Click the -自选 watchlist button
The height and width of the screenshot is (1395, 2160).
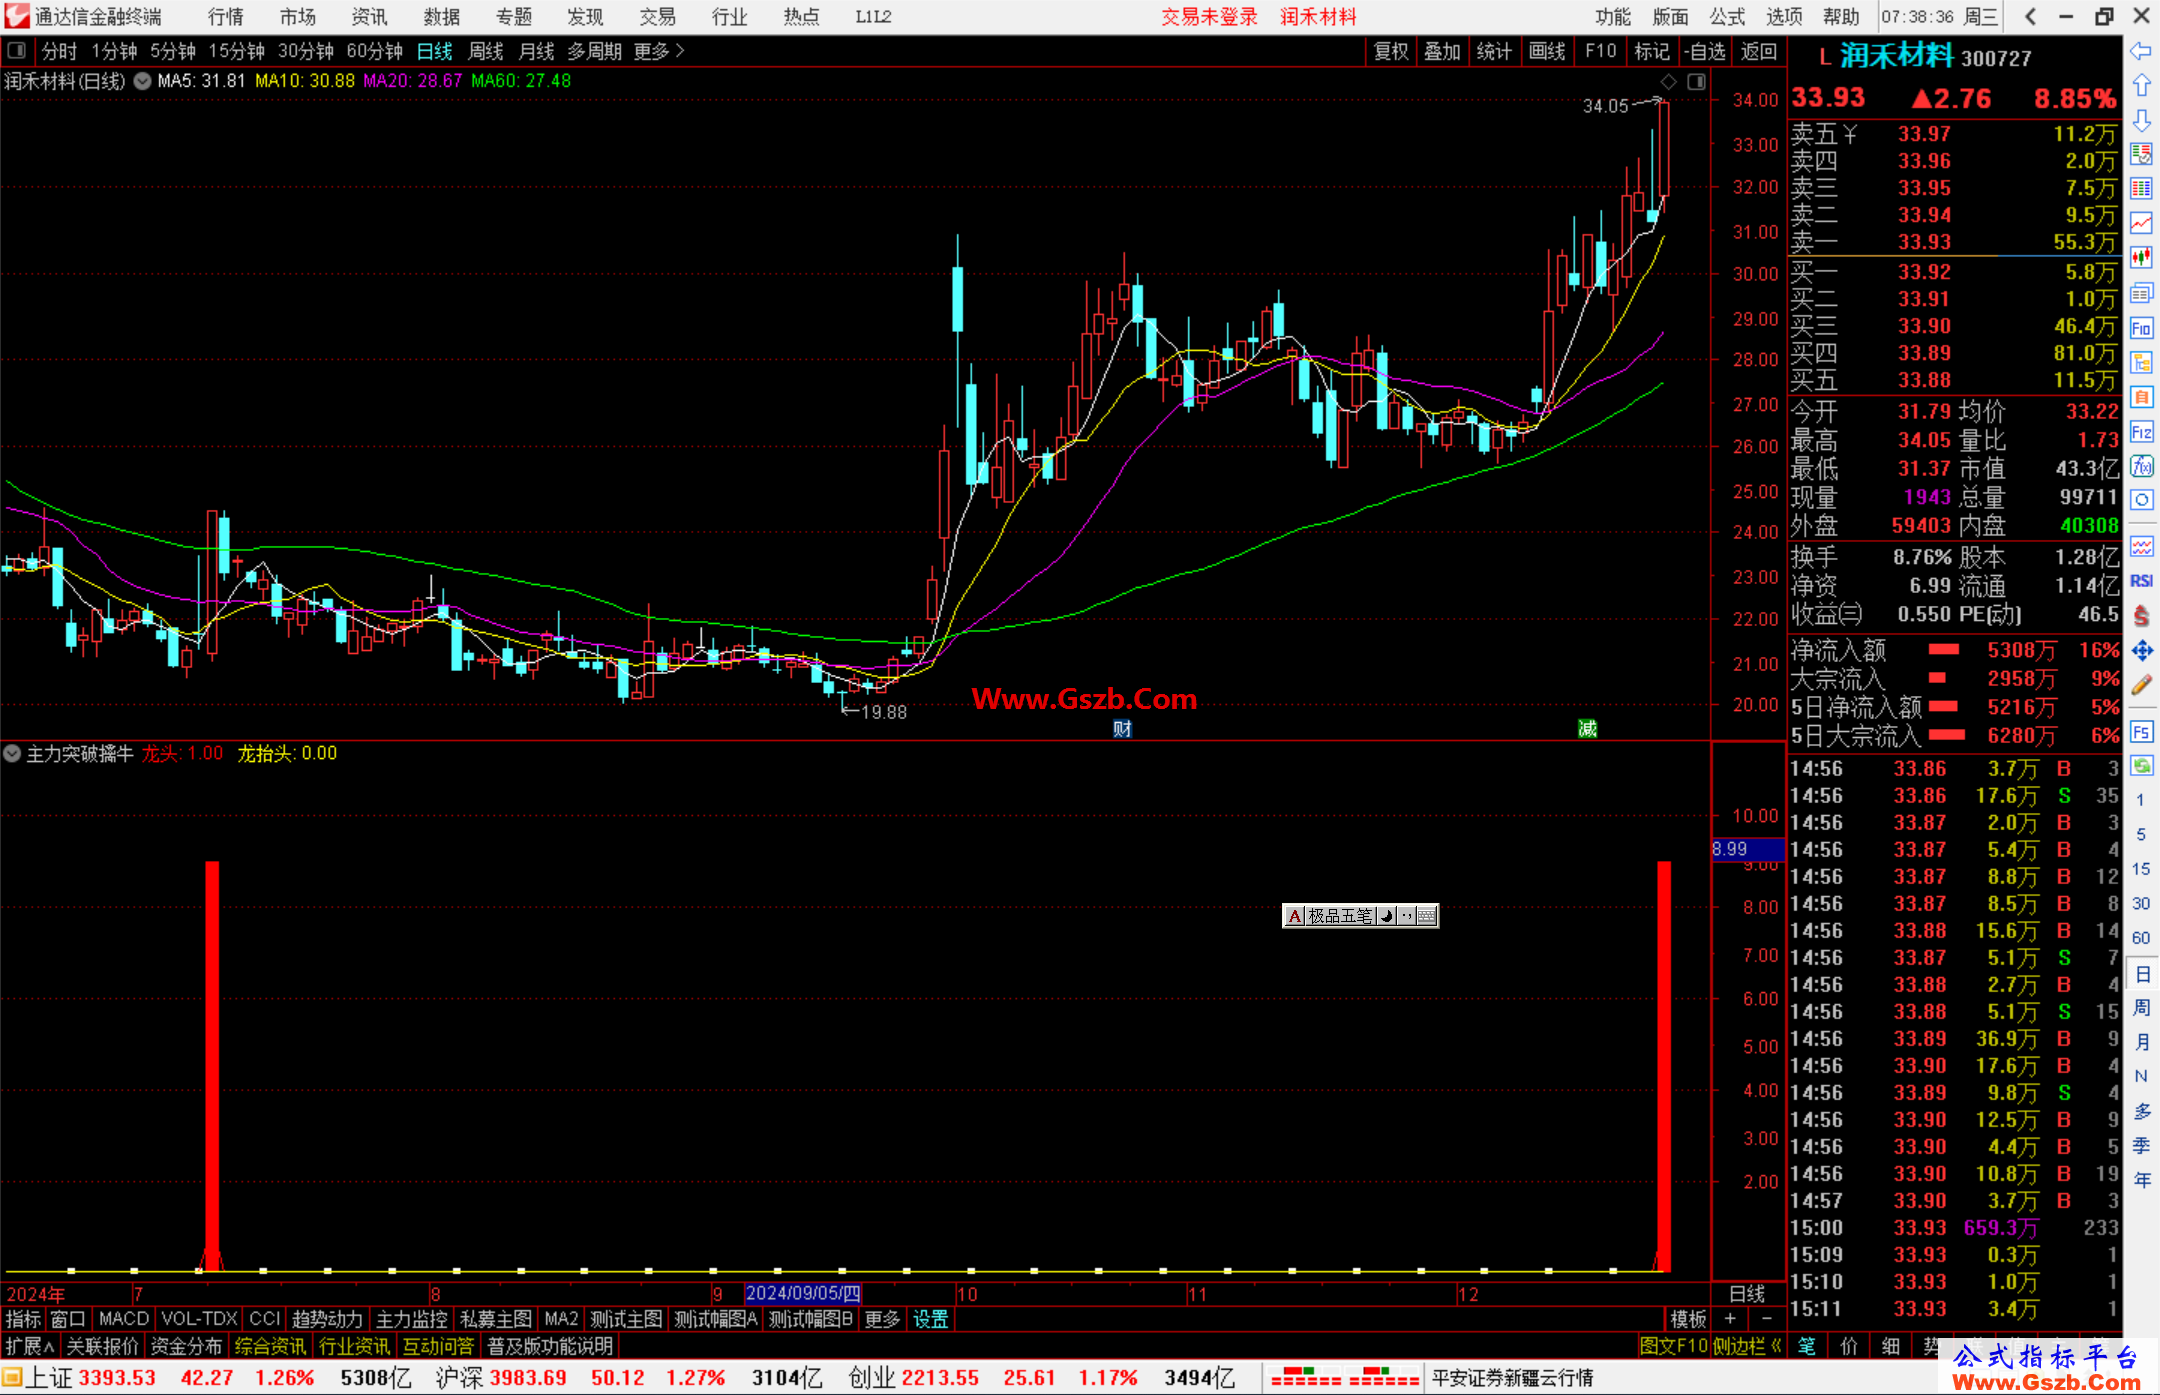(x=1705, y=51)
